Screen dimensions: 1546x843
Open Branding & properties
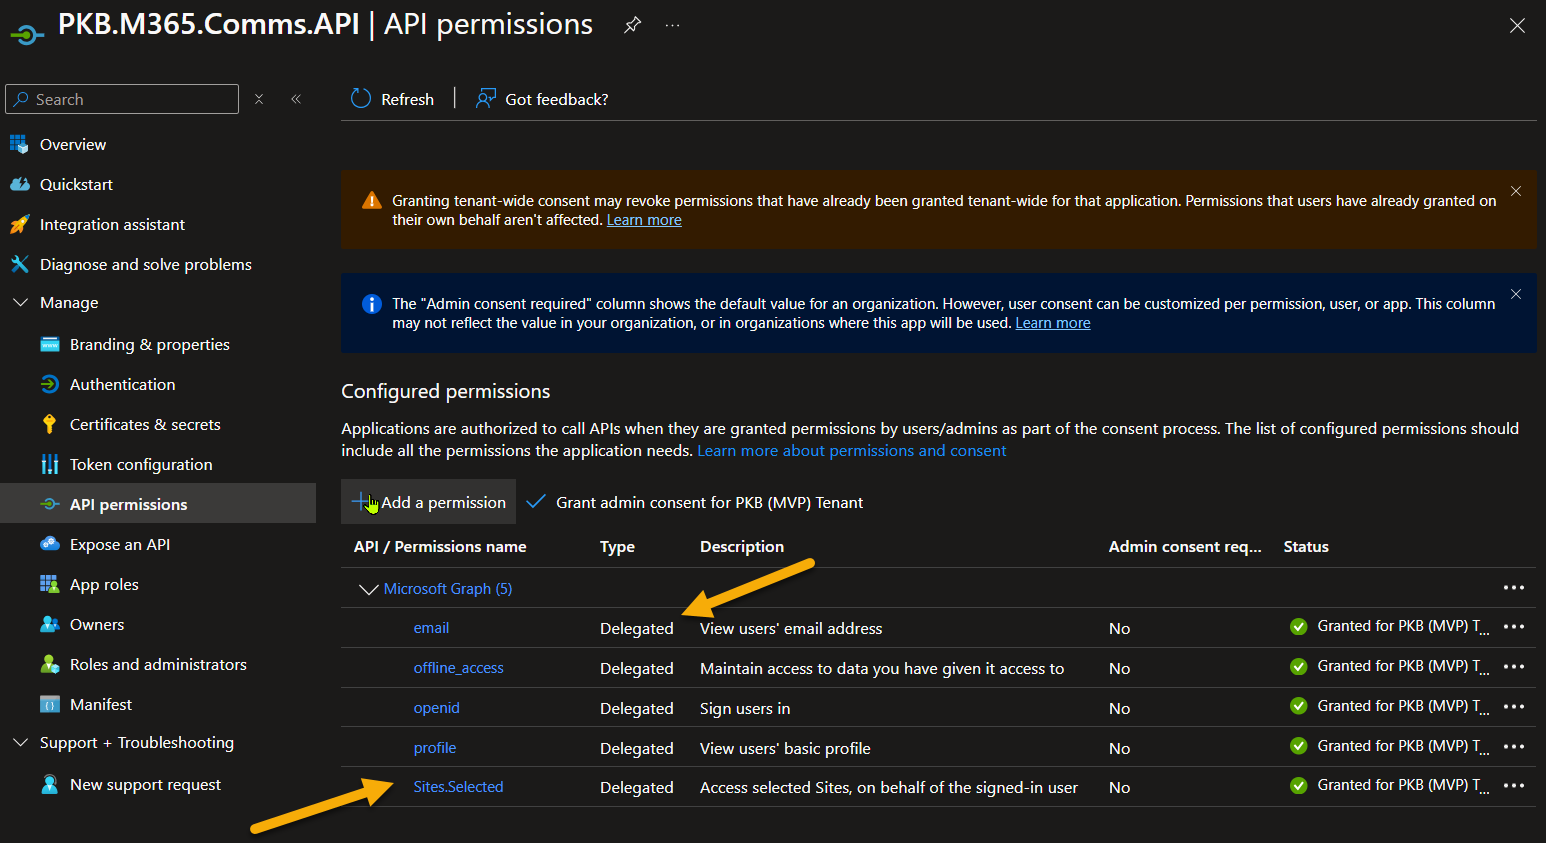149,344
